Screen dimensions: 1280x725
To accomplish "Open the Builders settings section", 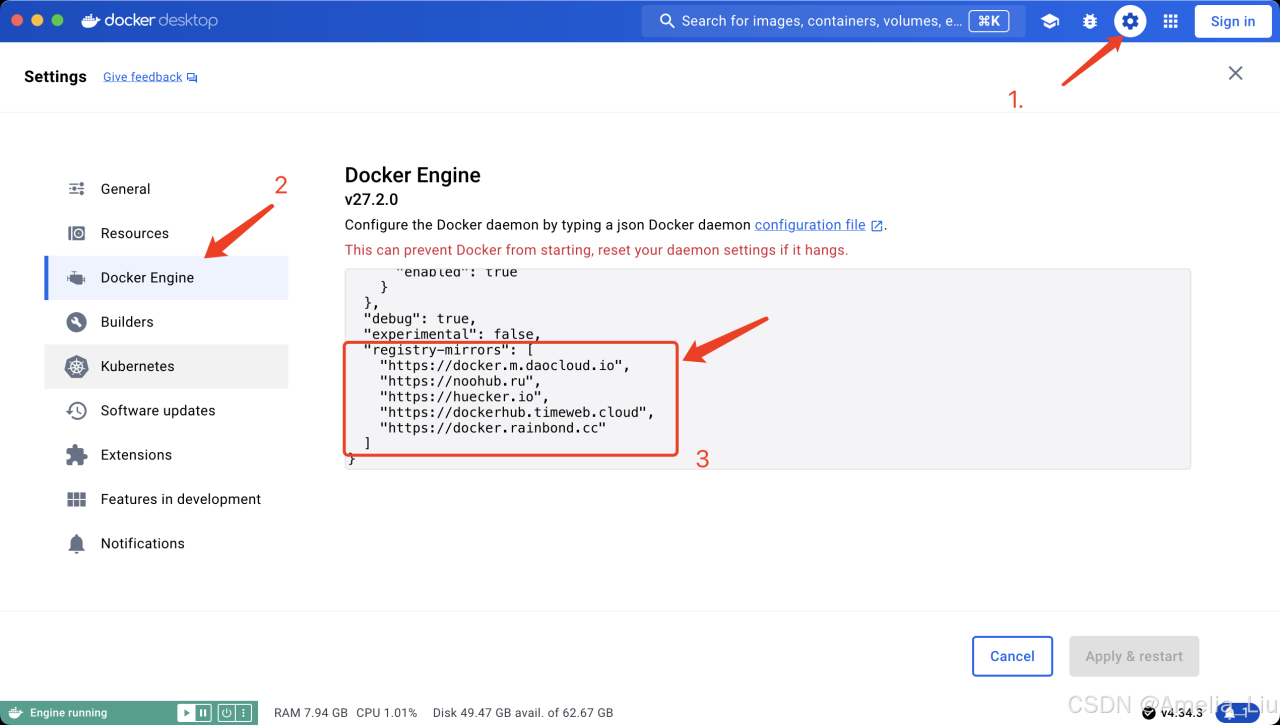I will (127, 322).
